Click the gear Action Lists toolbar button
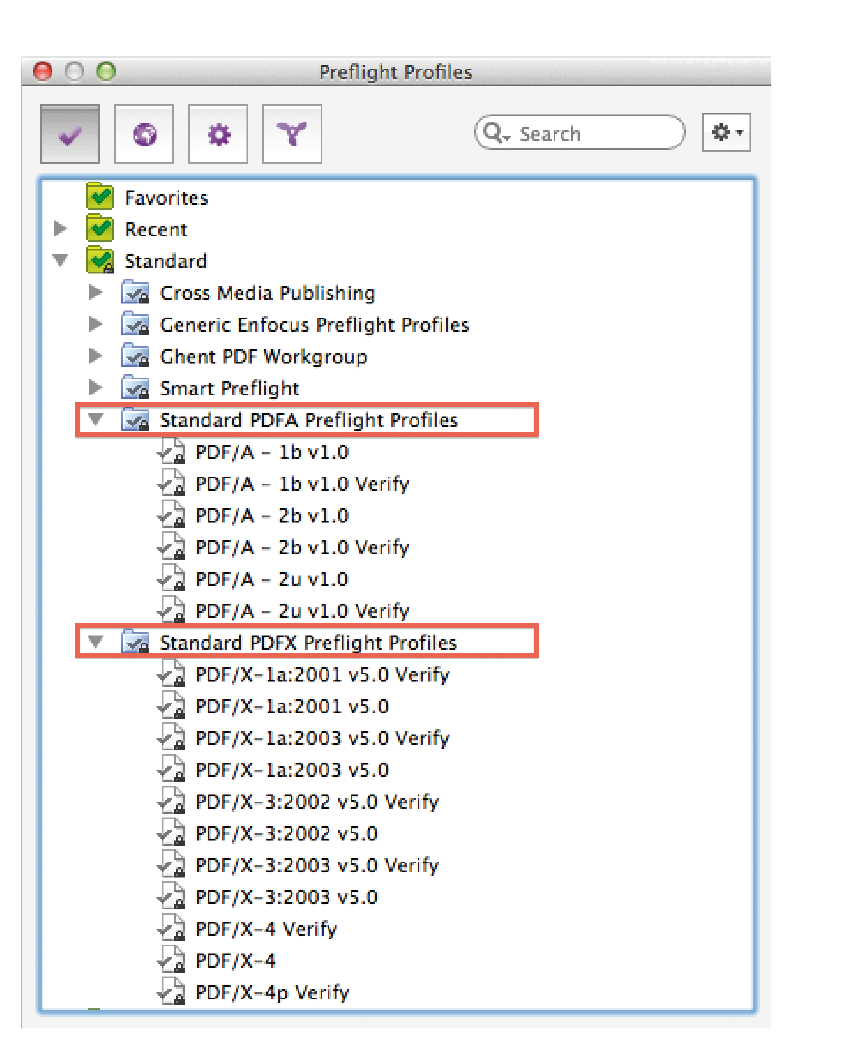The height and width of the screenshot is (1062, 865). point(217,134)
